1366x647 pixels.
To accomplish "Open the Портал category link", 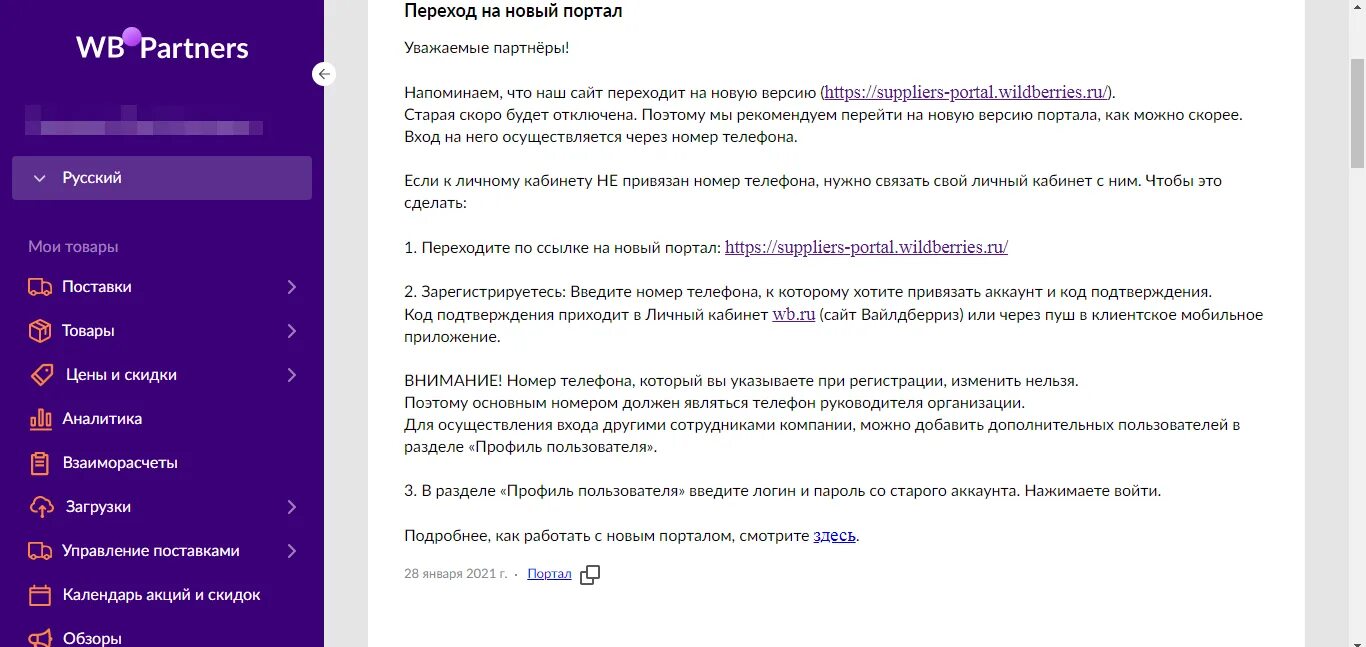I will tap(549, 574).
